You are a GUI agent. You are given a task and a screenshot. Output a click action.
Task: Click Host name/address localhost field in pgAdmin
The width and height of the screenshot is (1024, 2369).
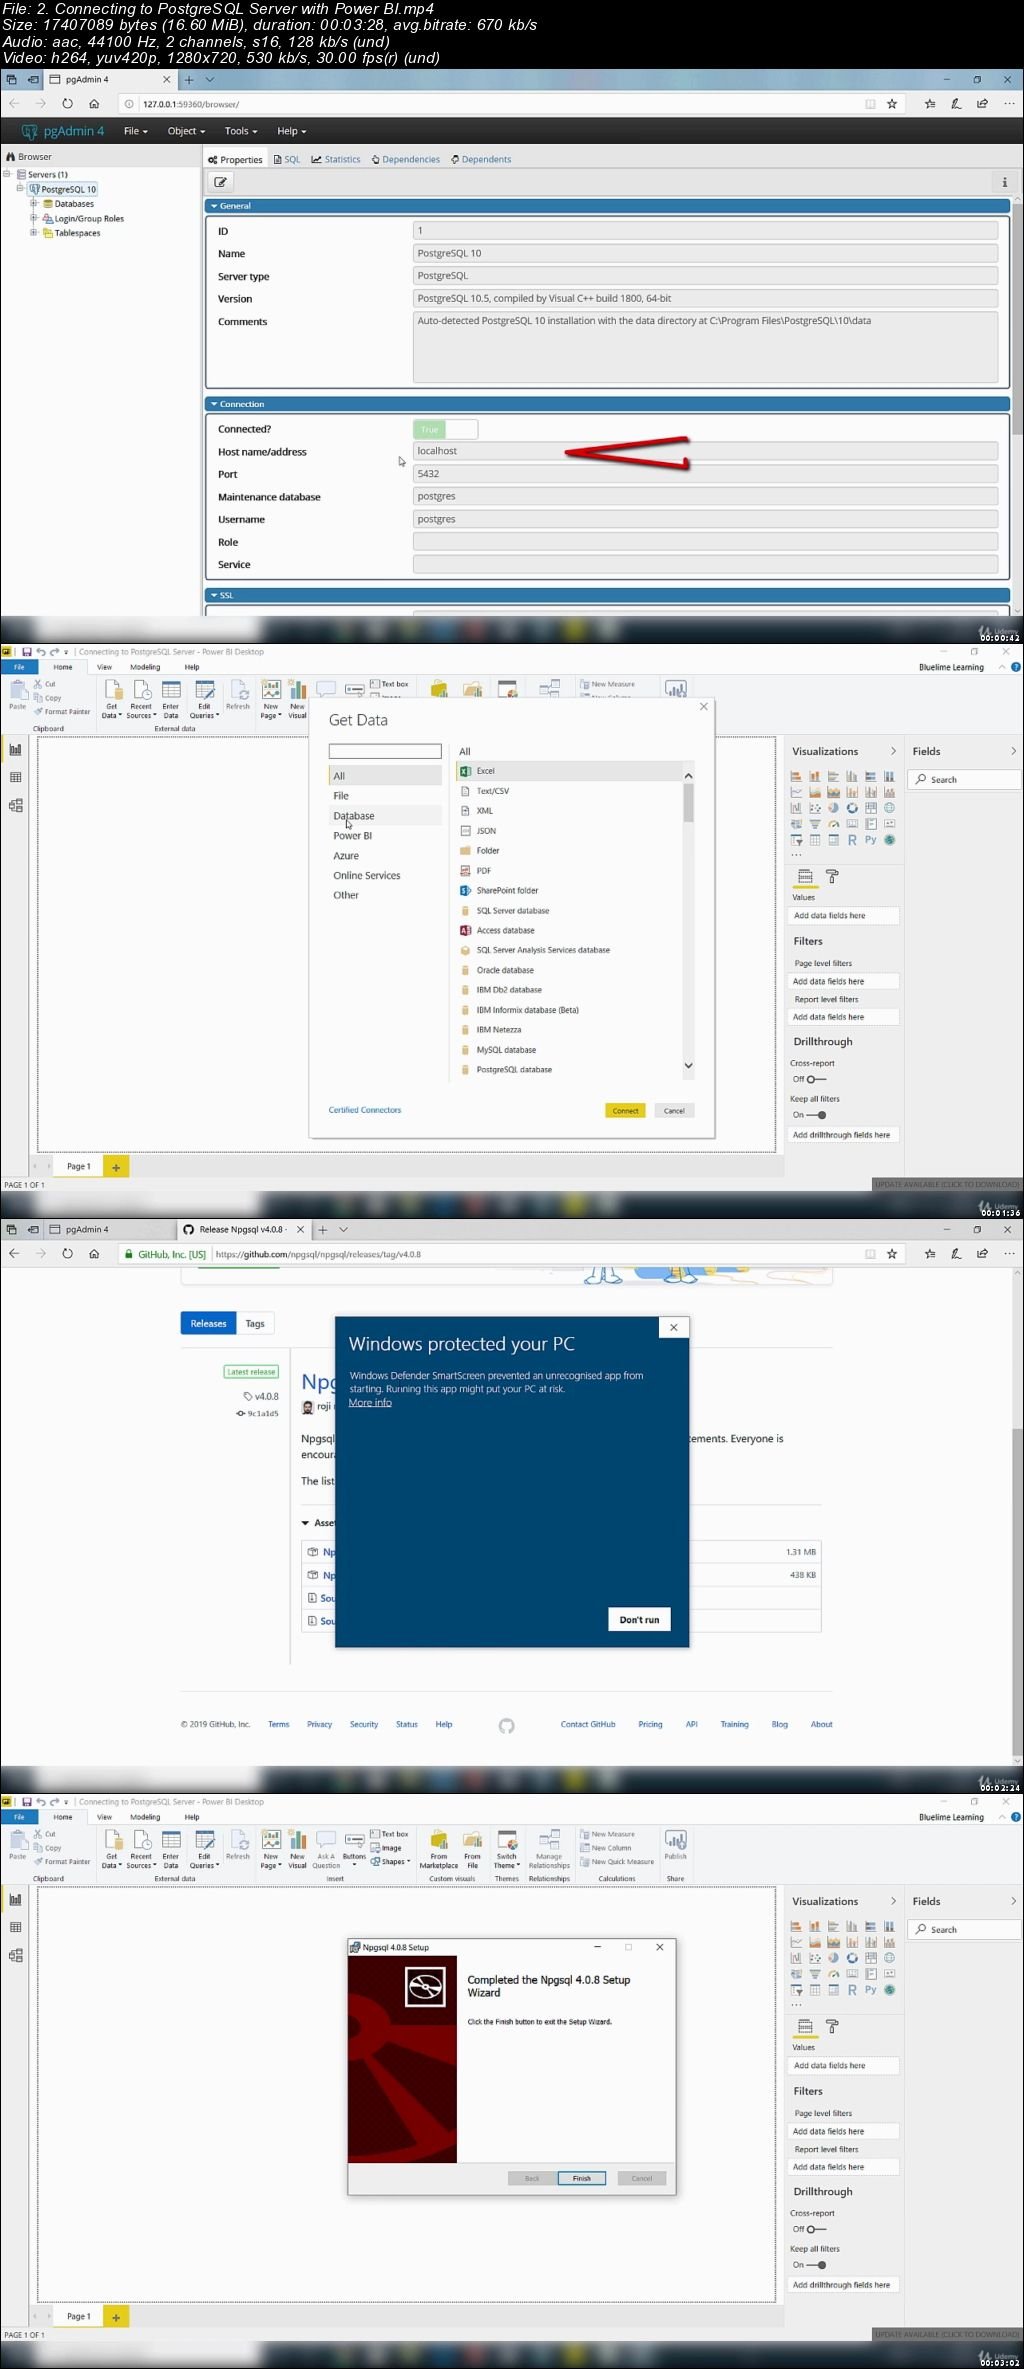pos(706,451)
